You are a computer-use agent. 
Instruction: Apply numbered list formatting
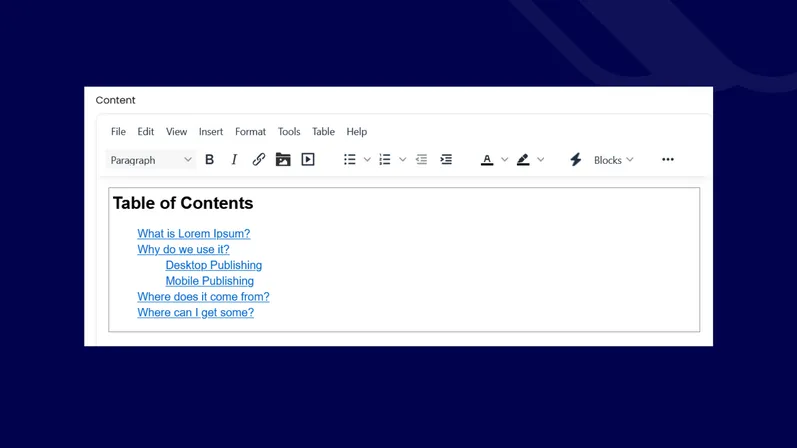[x=385, y=160]
